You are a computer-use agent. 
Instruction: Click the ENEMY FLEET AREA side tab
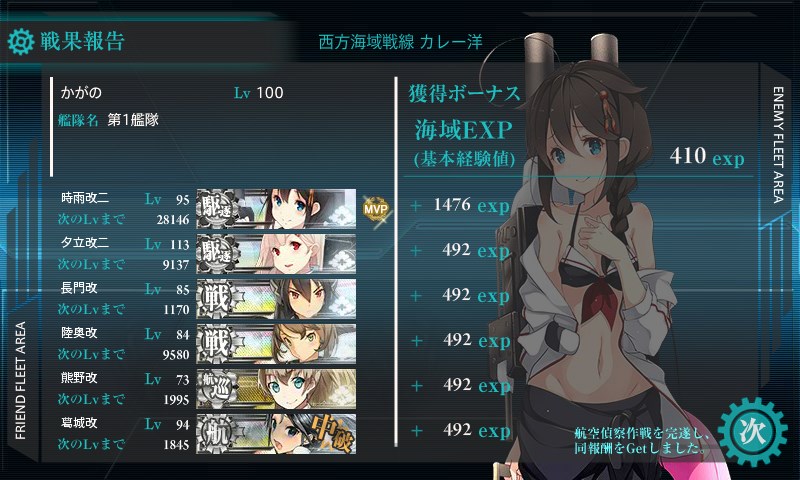point(778,145)
